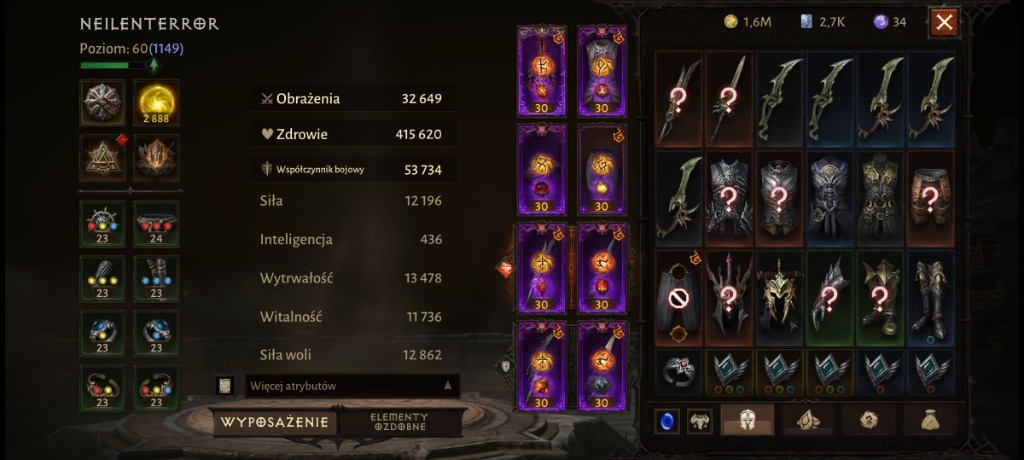Image resolution: width=1024 pixels, height=460 pixels.
Task: Switch to the Elementy ozdobne tab
Action: pos(399,422)
